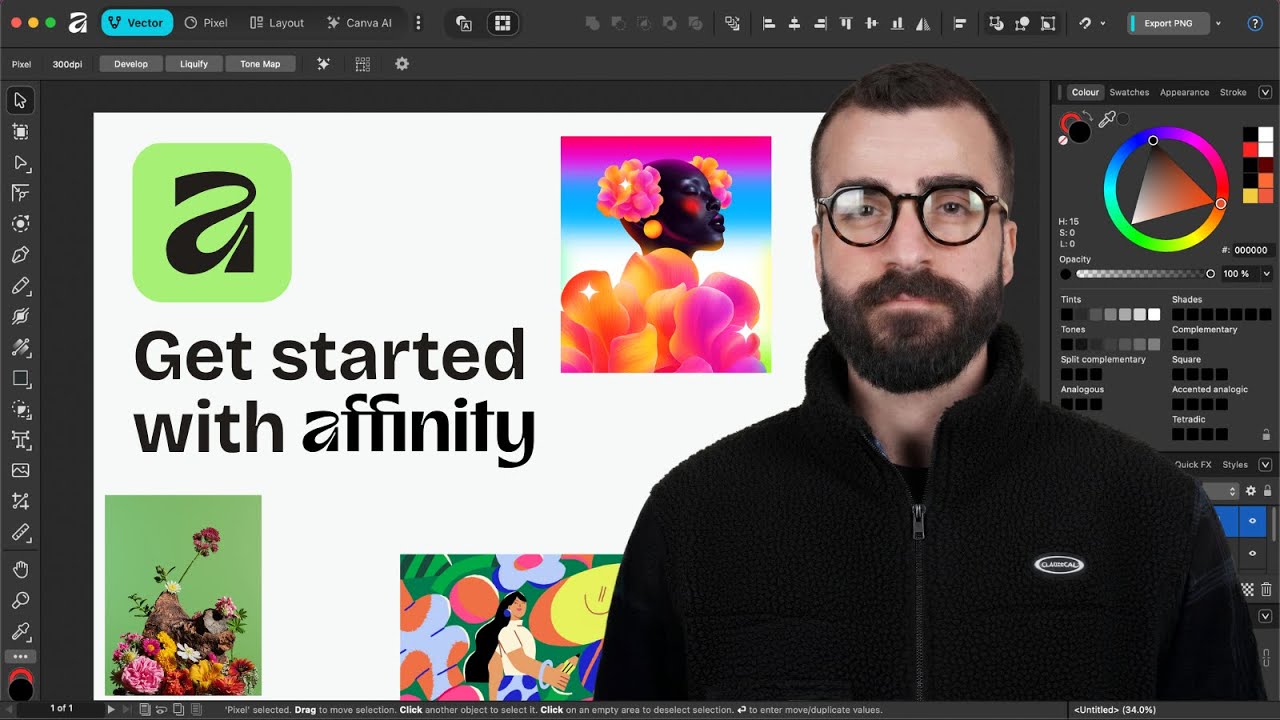The width and height of the screenshot is (1280, 720).
Task: Toggle visibility eye of selected blue layer
Action: pyautogui.click(x=1252, y=521)
